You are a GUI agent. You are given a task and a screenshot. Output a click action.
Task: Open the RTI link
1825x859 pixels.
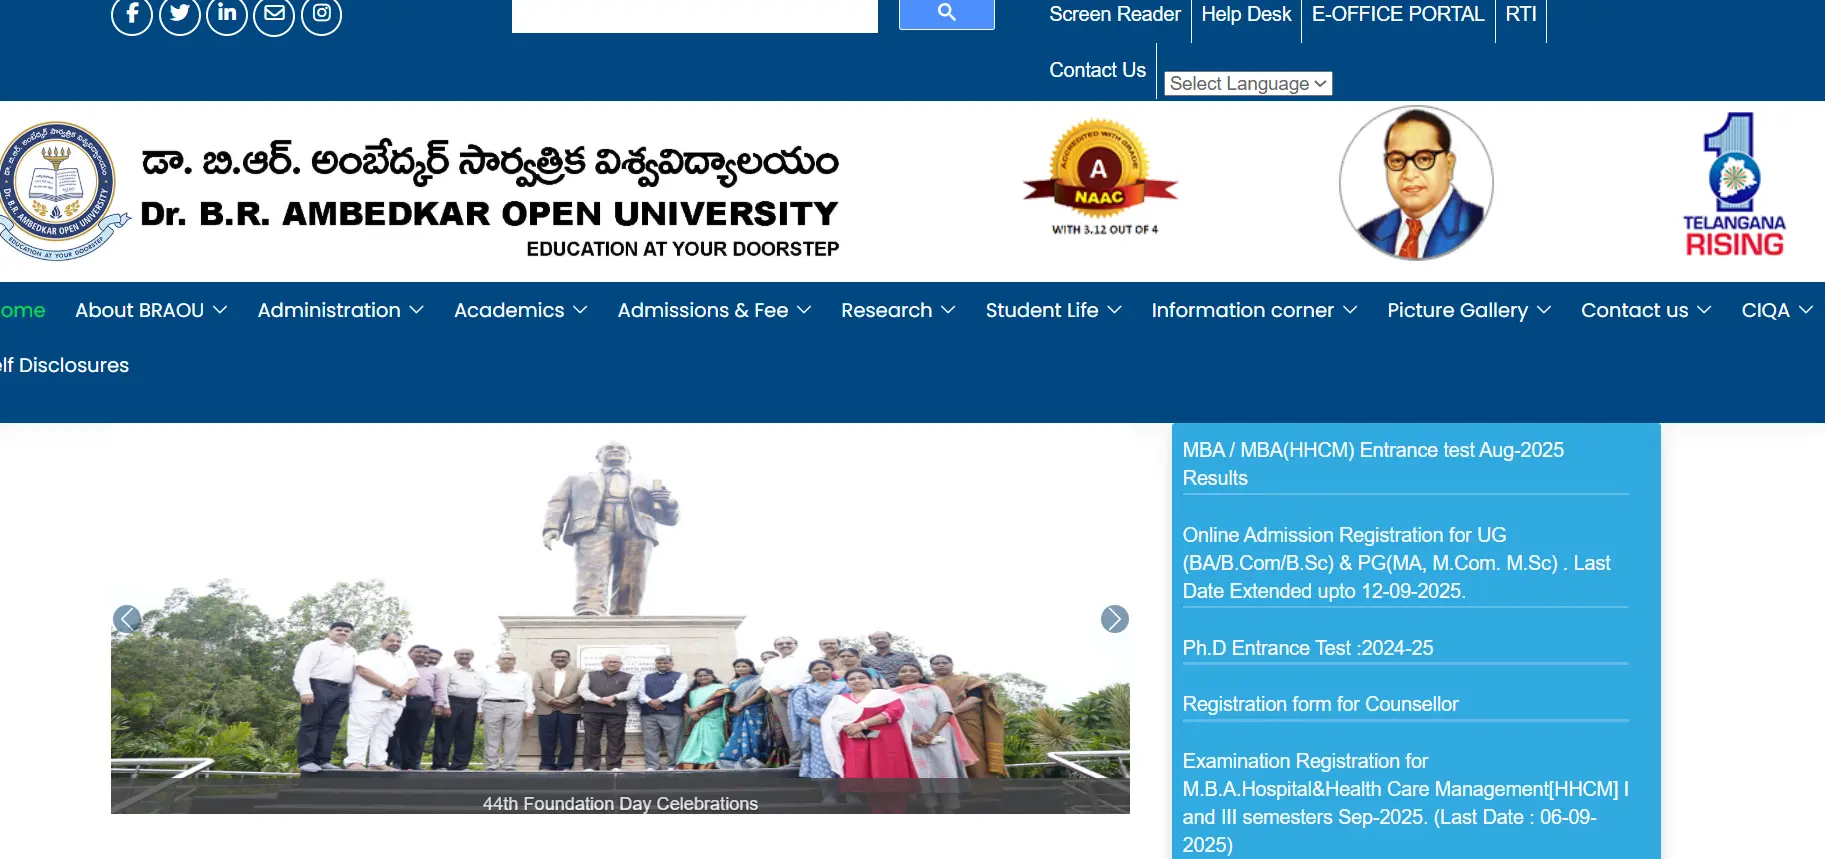pos(1521,14)
